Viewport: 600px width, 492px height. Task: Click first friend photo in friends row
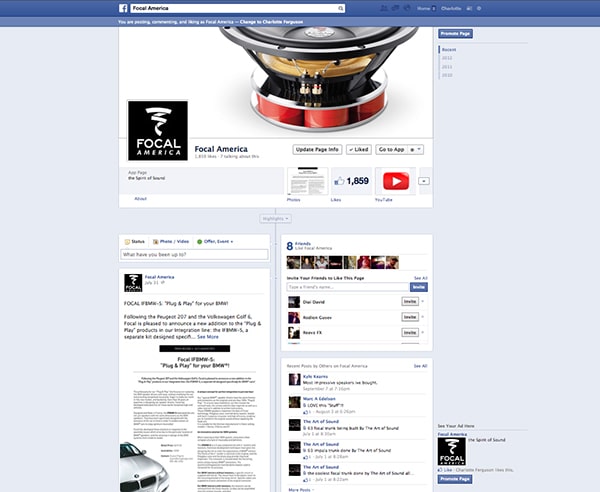tap(293, 262)
